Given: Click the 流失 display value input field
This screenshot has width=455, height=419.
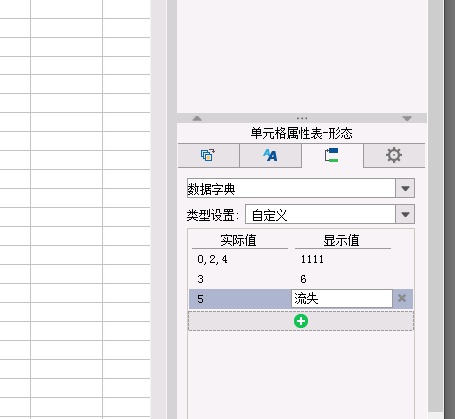Looking at the screenshot, I should [342, 298].
